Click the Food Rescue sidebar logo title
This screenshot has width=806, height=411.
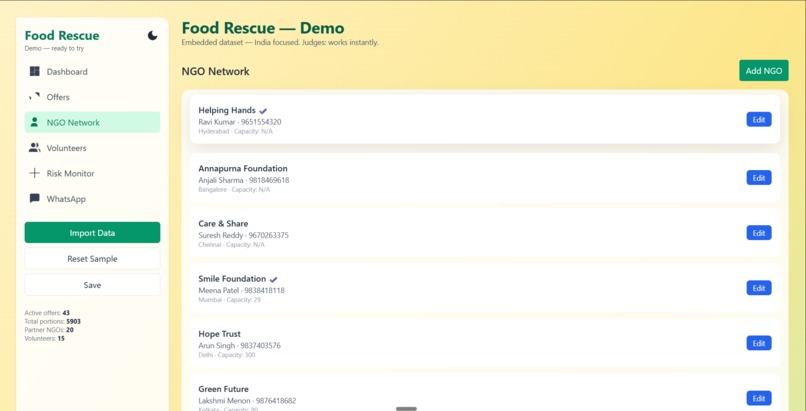62,35
